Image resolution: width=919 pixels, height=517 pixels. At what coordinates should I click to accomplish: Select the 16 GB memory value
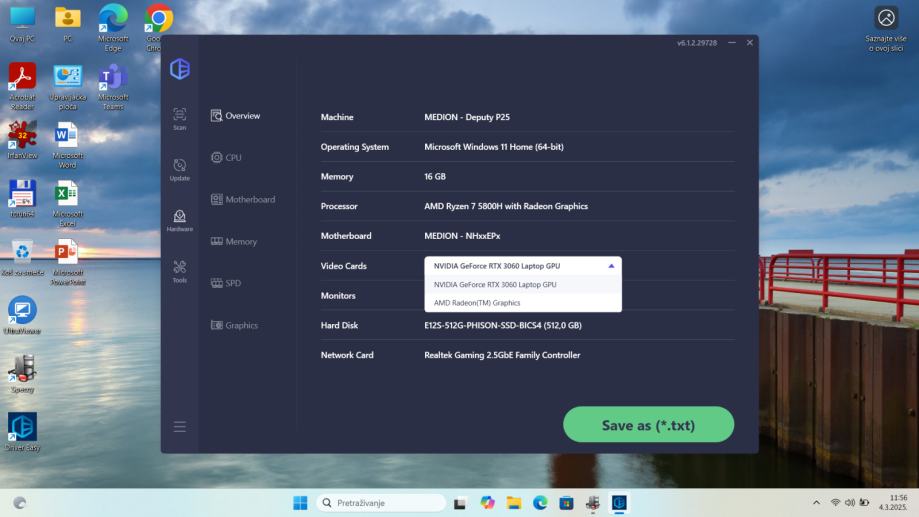(x=435, y=176)
